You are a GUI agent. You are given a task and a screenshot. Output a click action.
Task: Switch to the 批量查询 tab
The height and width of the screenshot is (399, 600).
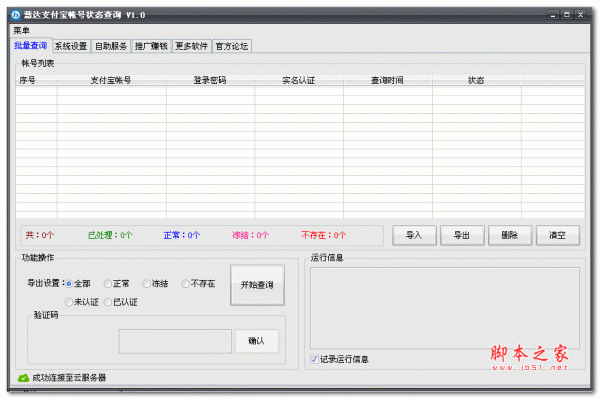31,46
